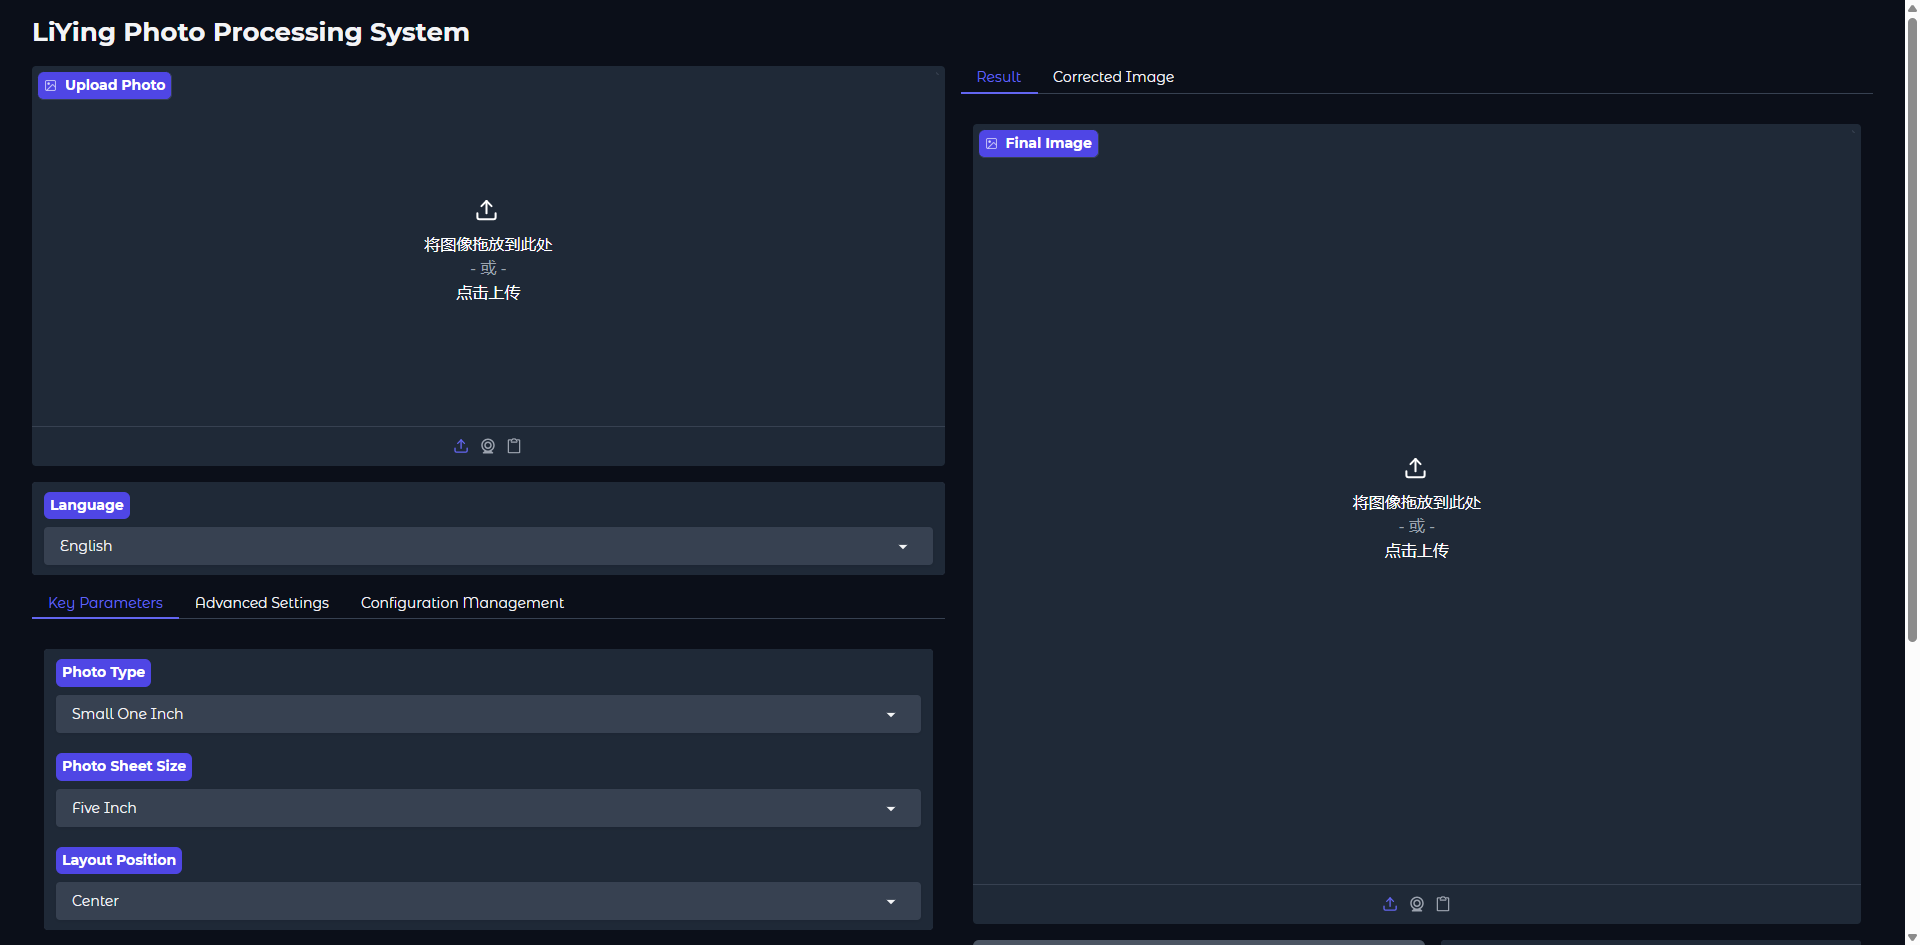Click the "Language" field label
Viewport: 1920px width, 945px height.
87,505
